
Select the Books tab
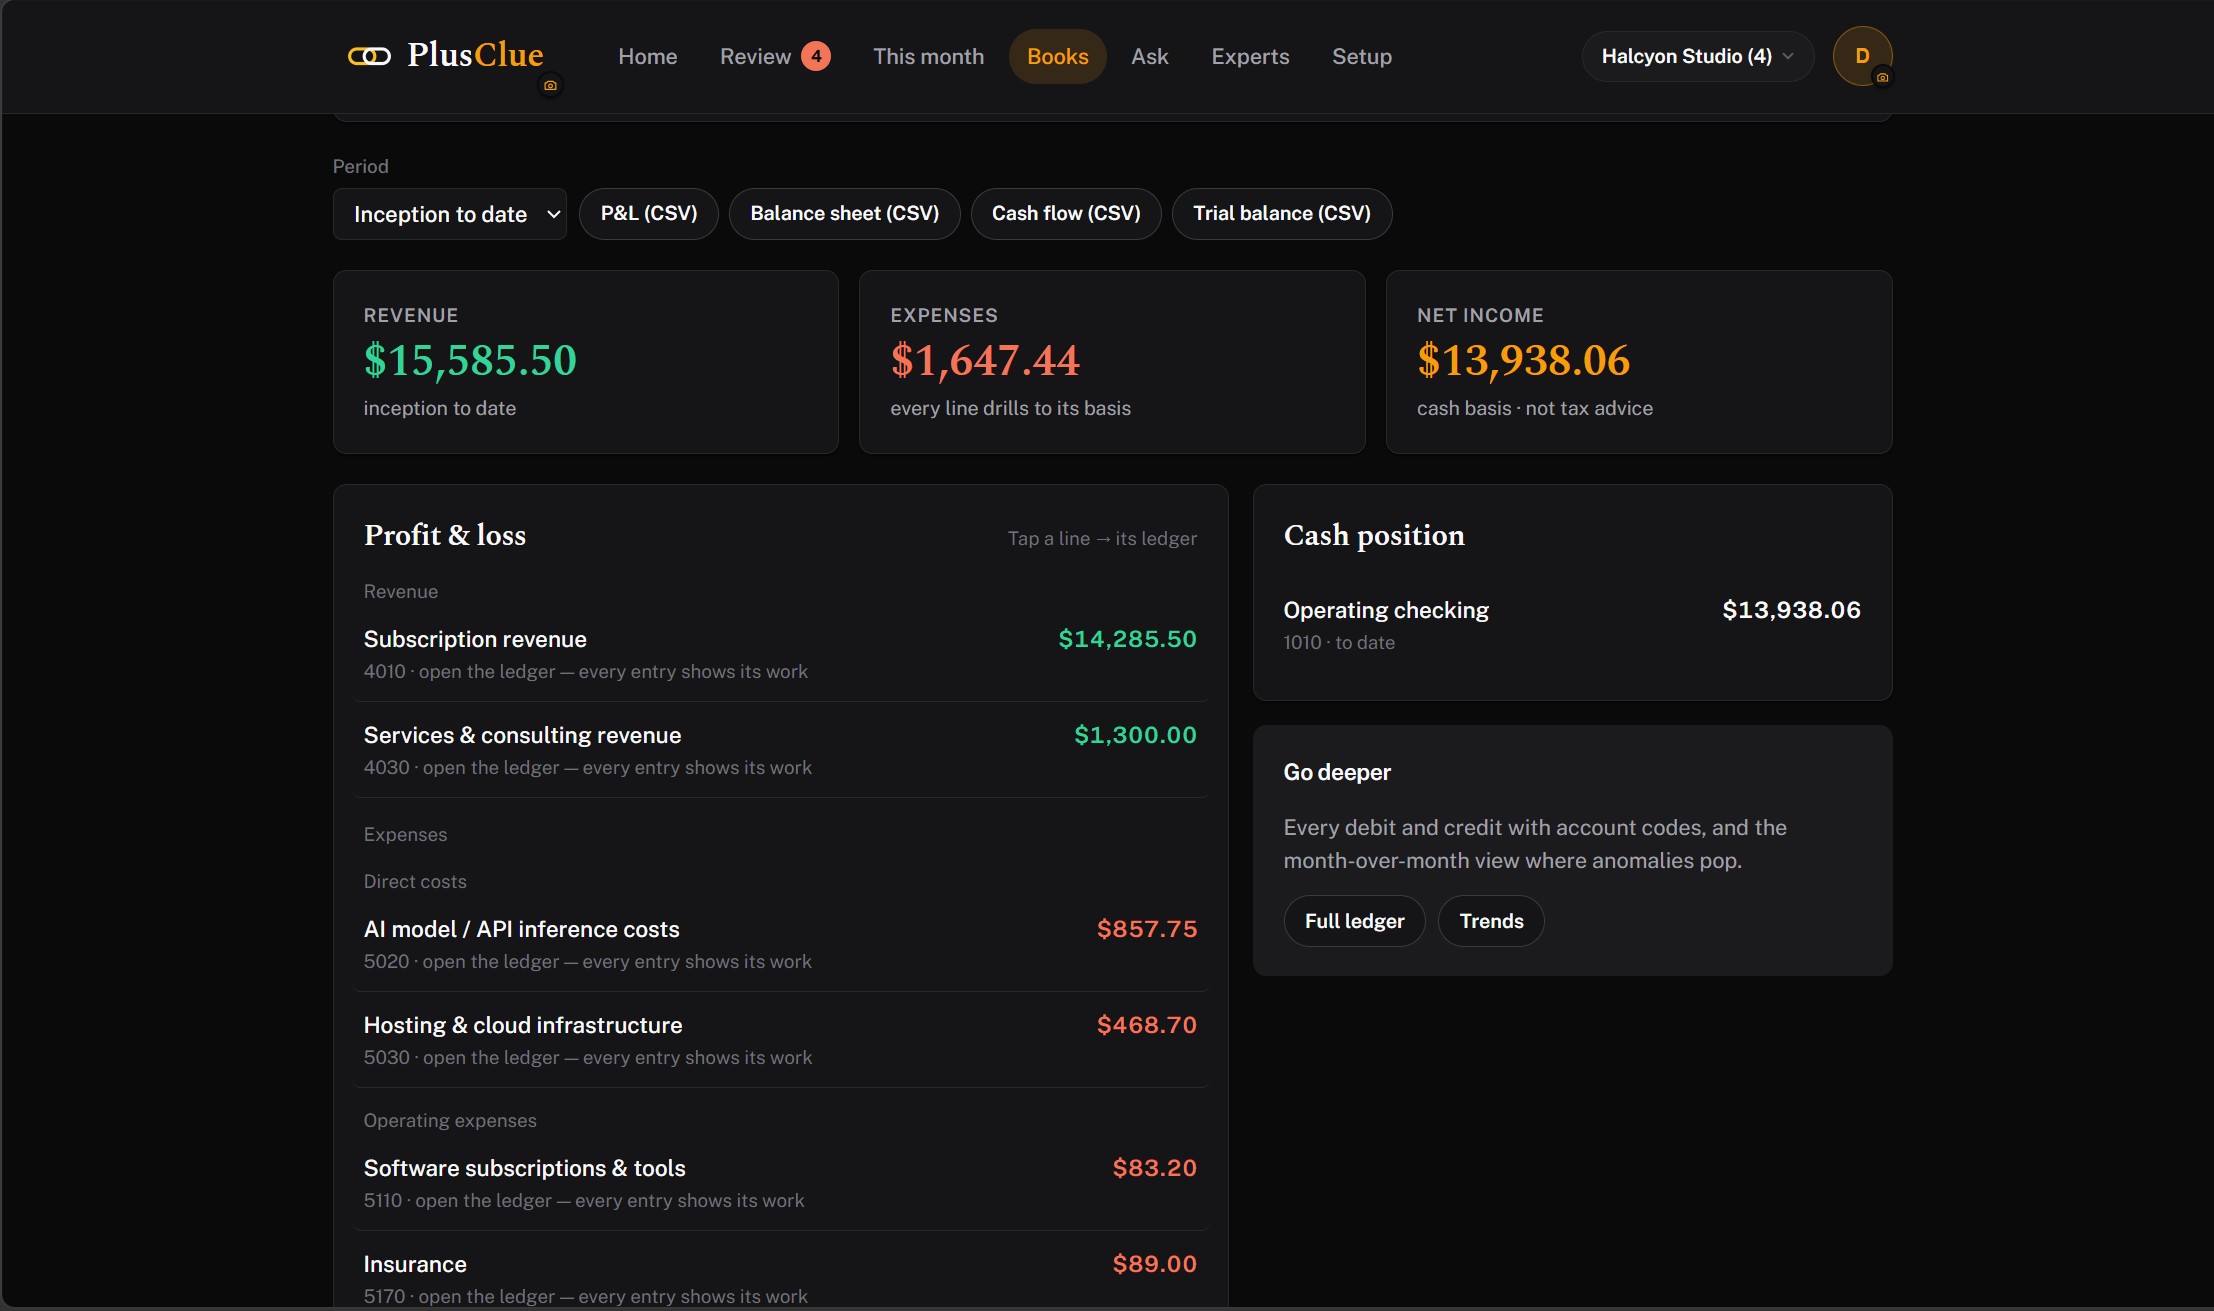[x=1058, y=56]
